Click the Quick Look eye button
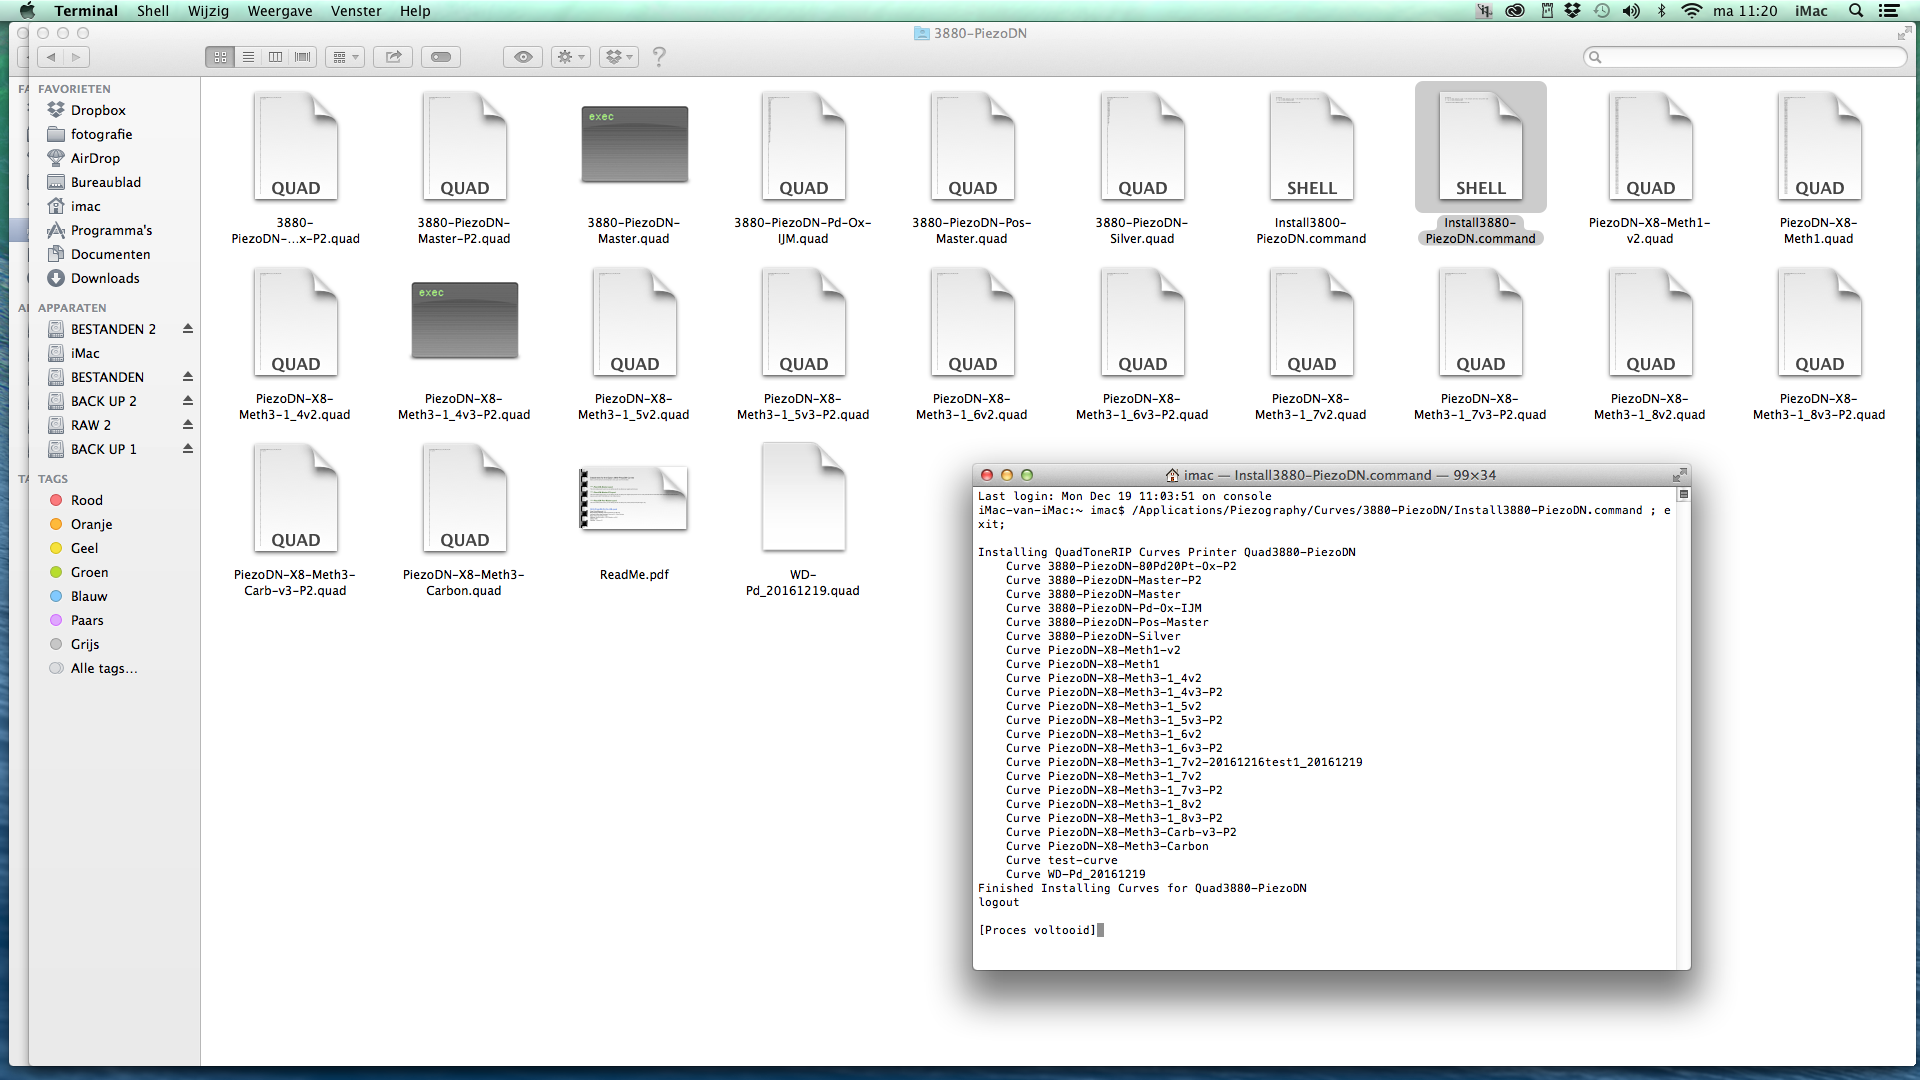Image resolution: width=1920 pixels, height=1080 pixels. tap(523, 57)
